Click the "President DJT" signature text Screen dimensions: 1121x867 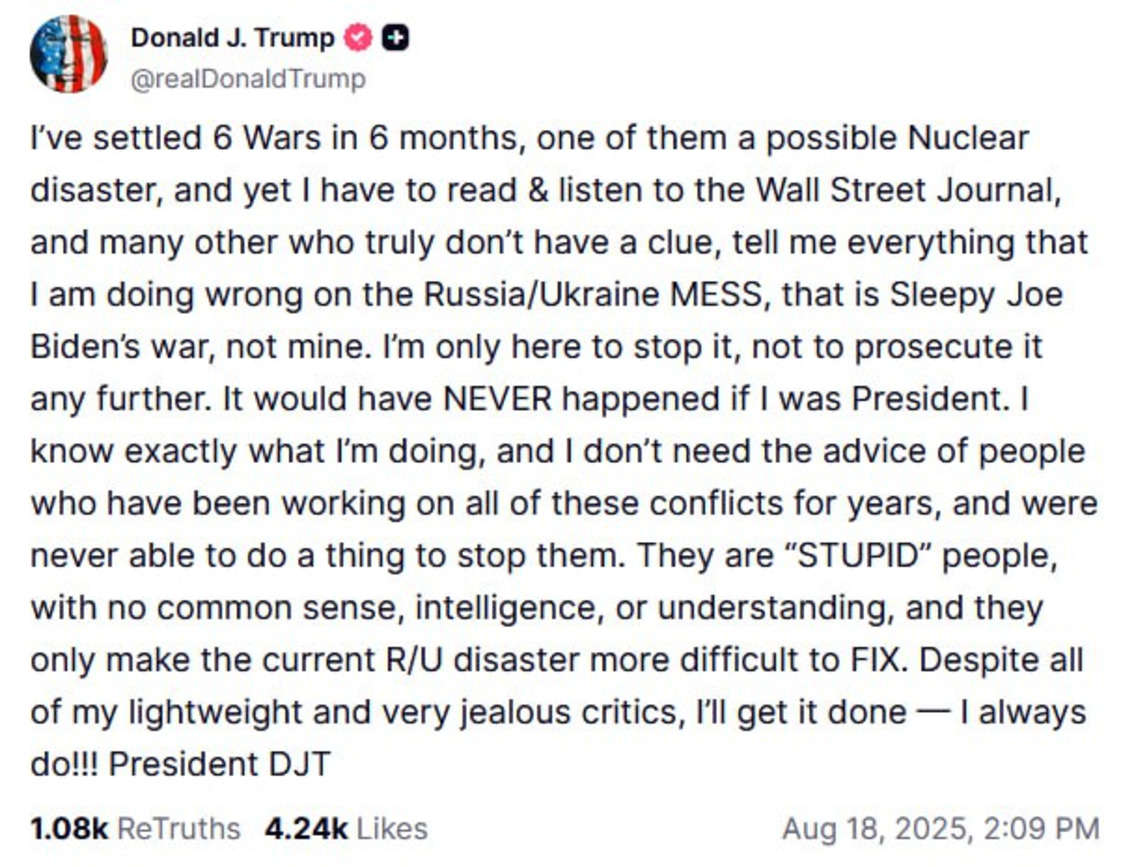pos(219,764)
